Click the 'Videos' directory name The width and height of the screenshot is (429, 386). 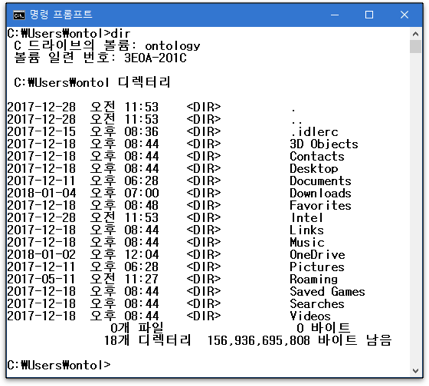[x=310, y=316]
